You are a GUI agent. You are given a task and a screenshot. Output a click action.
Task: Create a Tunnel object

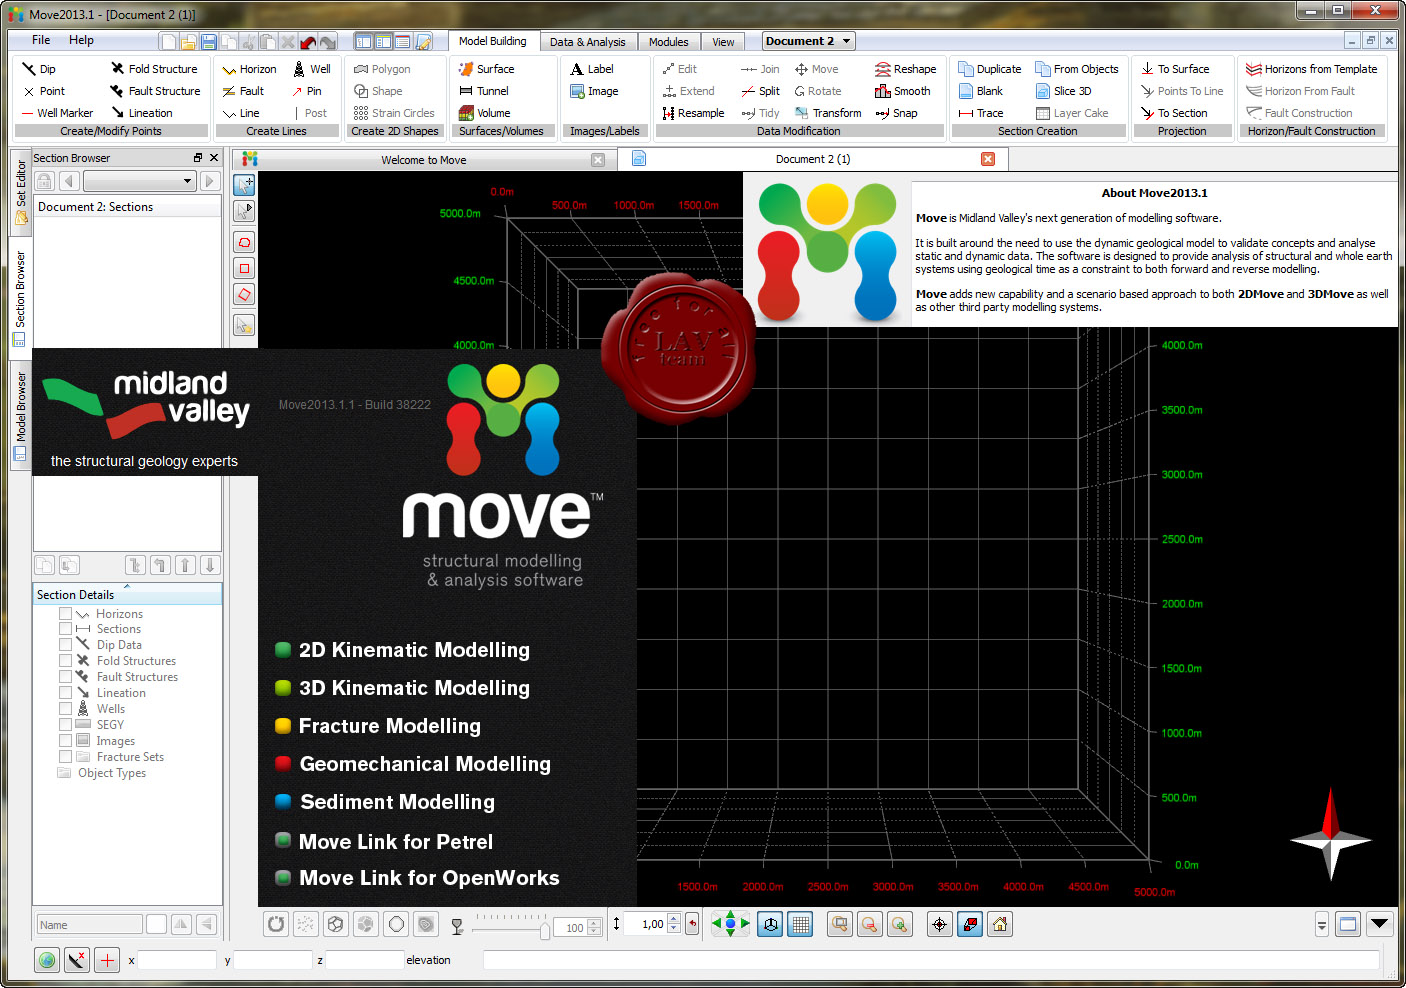[484, 91]
